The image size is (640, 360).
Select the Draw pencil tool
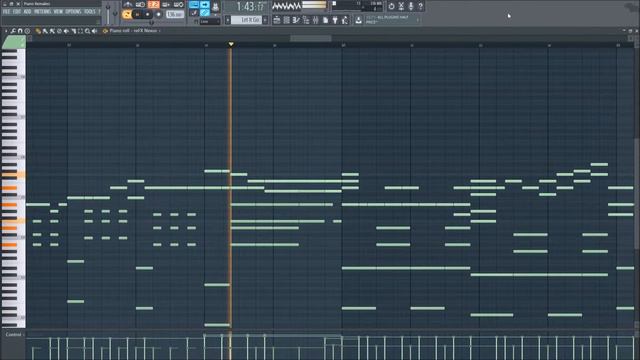[38, 31]
